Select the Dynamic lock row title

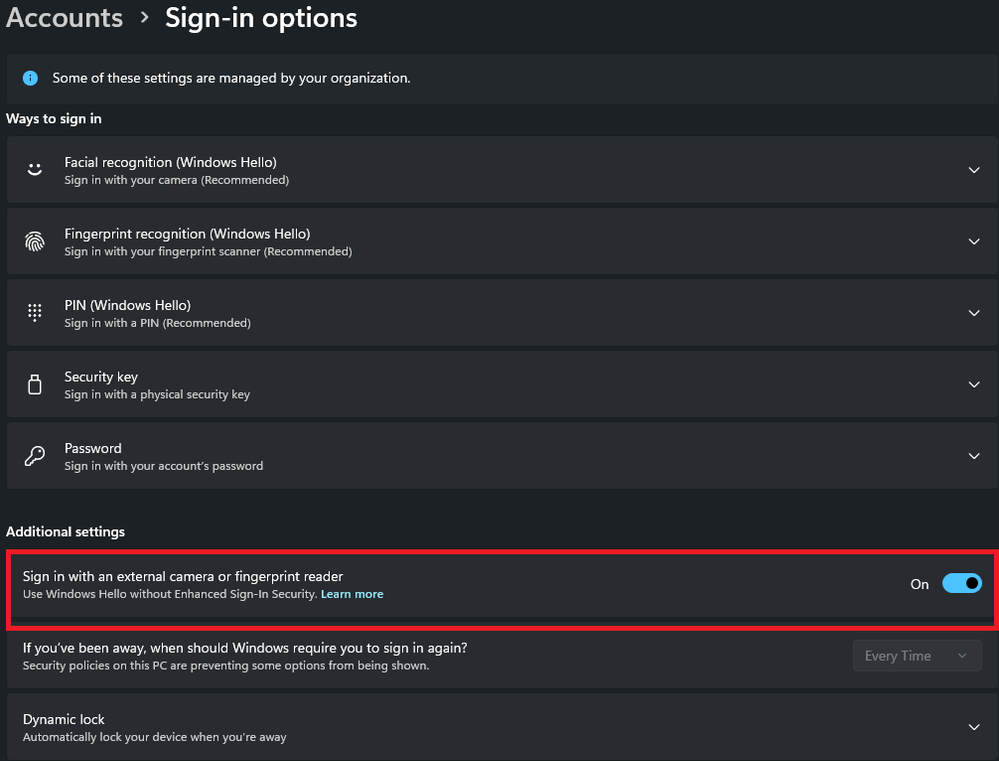point(64,719)
